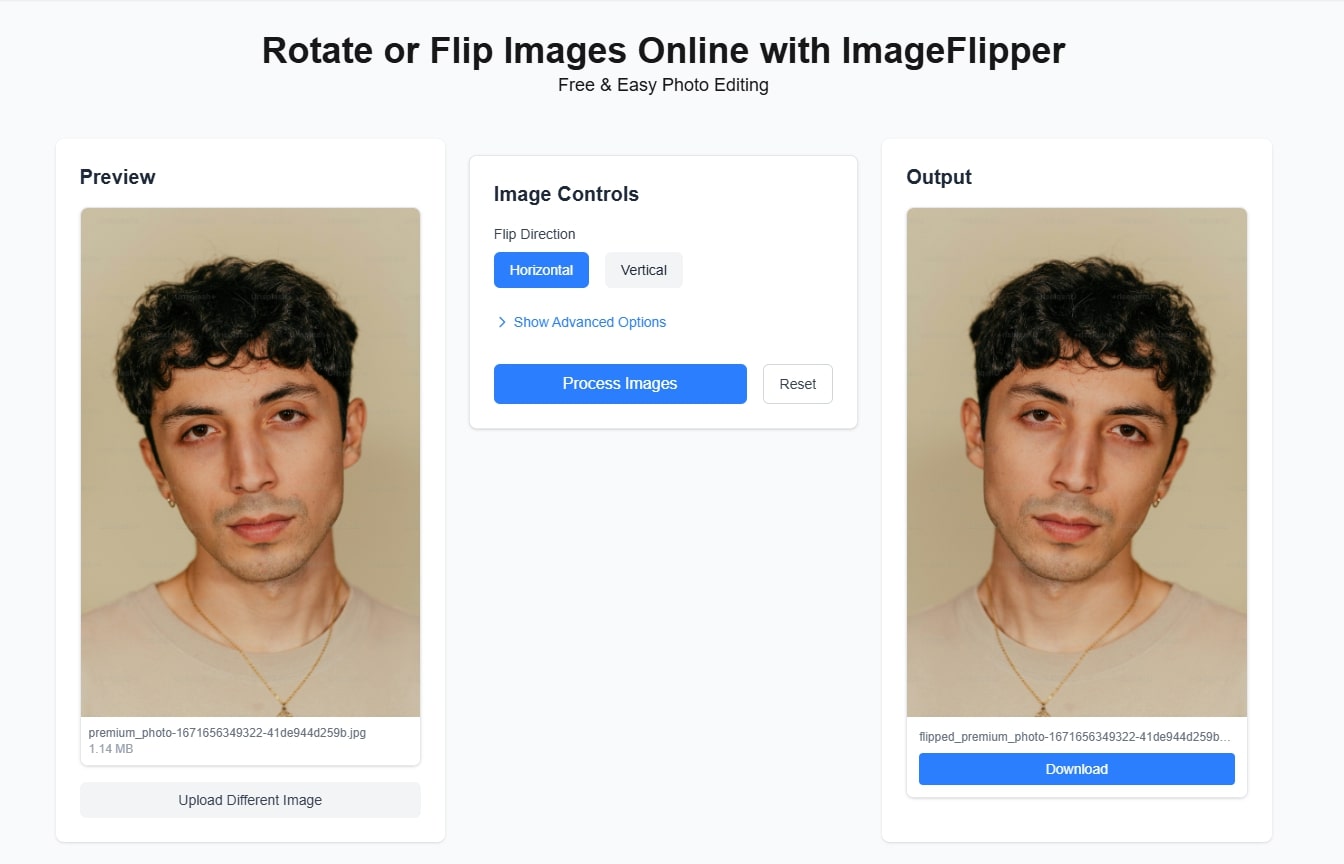
Task: Expand the Show Advanced Options section
Action: (589, 322)
